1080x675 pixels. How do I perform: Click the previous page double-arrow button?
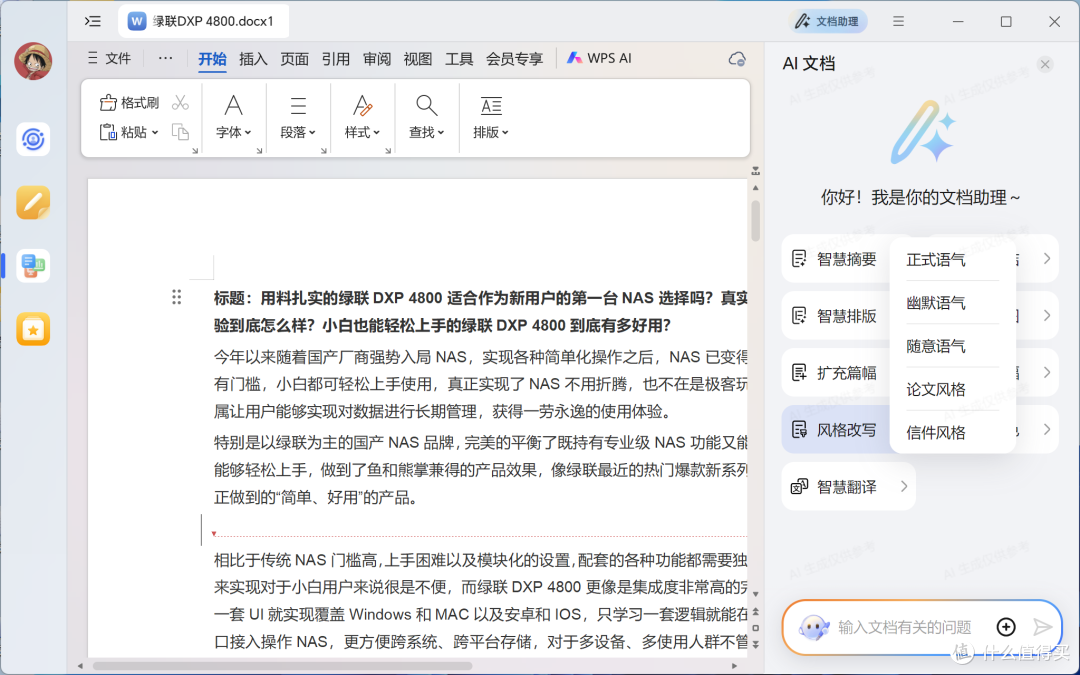tap(756, 611)
